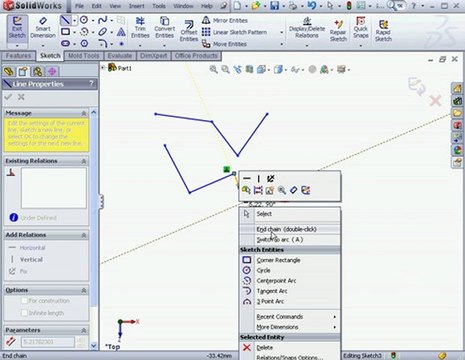The image size is (465, 360).
Task: Pick Corner Rectangle from context menu
Action: click(x=290, y=260)
